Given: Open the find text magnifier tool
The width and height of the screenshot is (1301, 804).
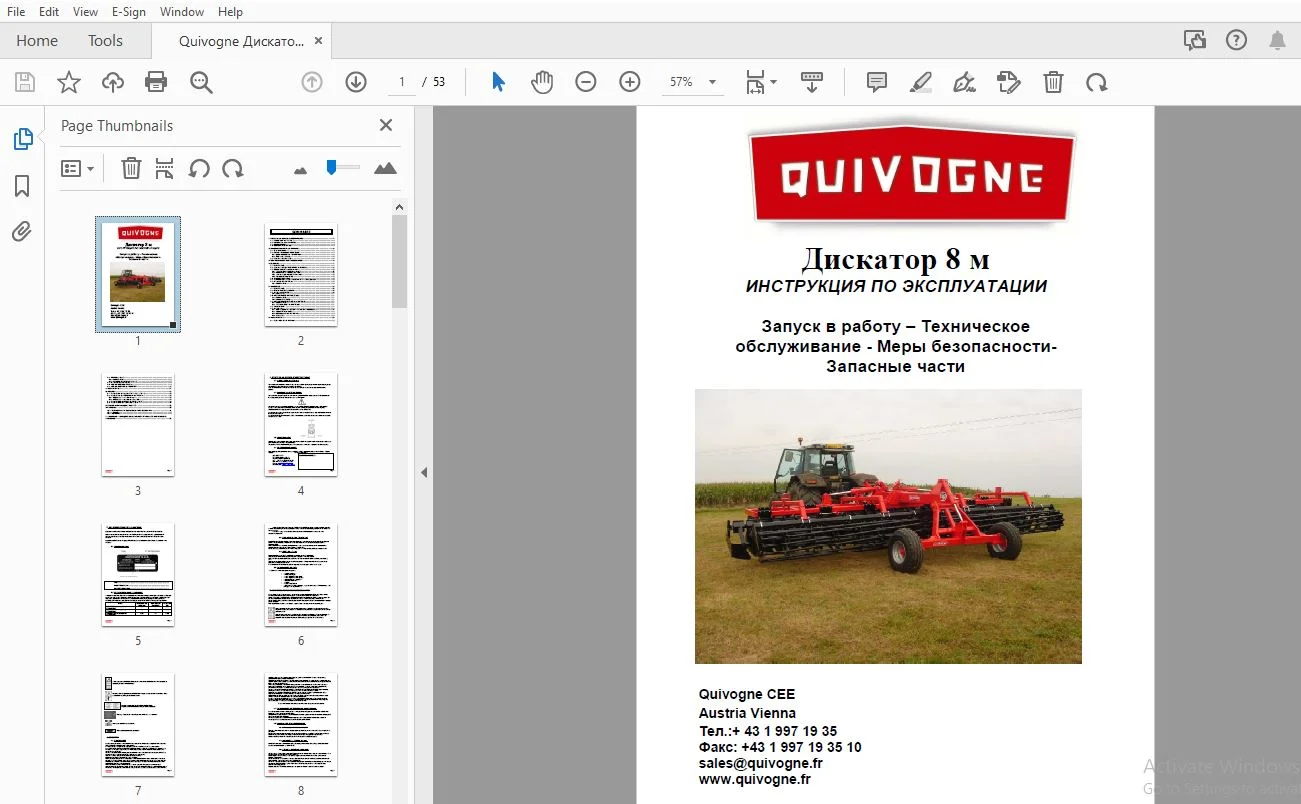Looking at the screenshot, I should click(x=201, y=82).
